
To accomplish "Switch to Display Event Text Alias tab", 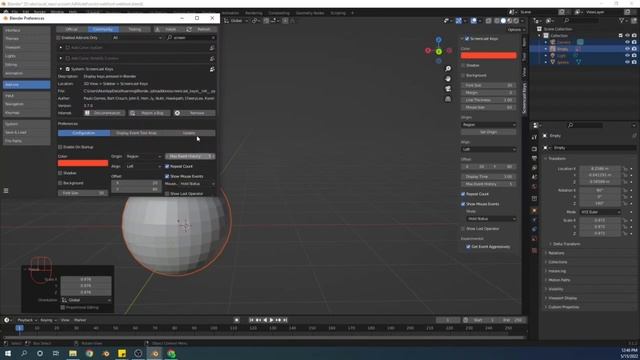I will [x=136, y=133].
